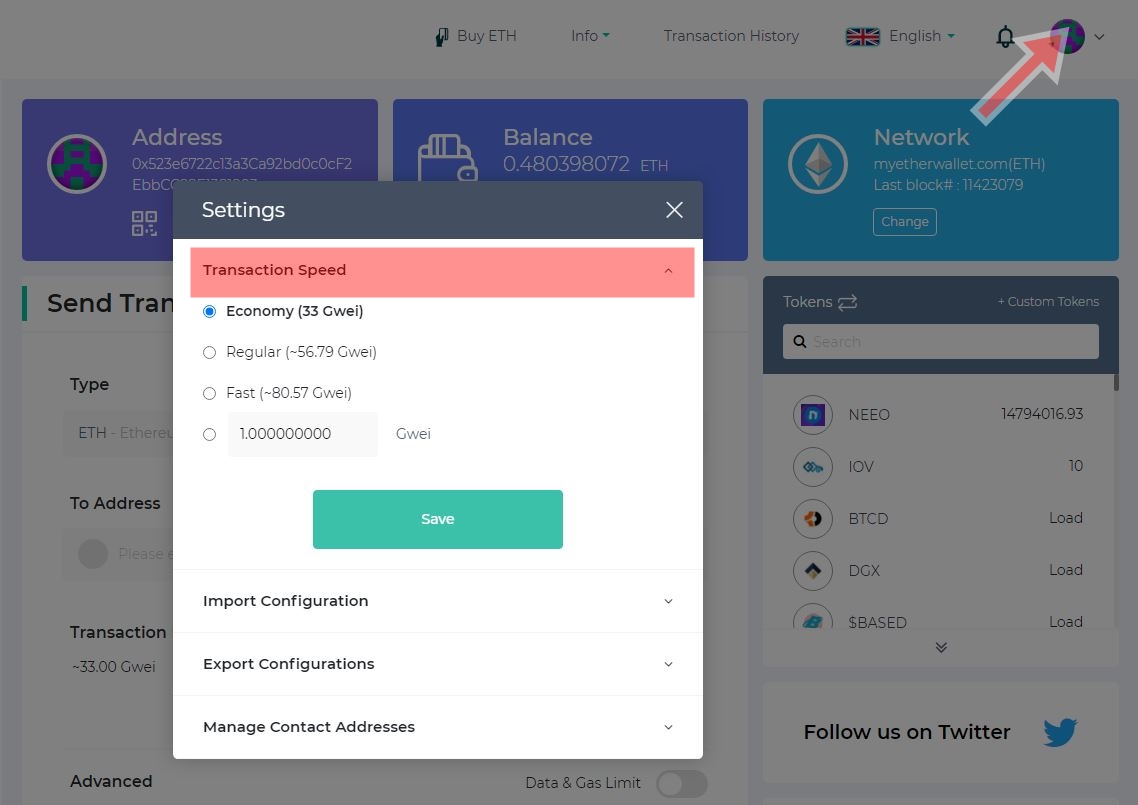This screenshot has height=805, width=1138.
Task: Open the English language dropdown
Action: tap(921, 36)
